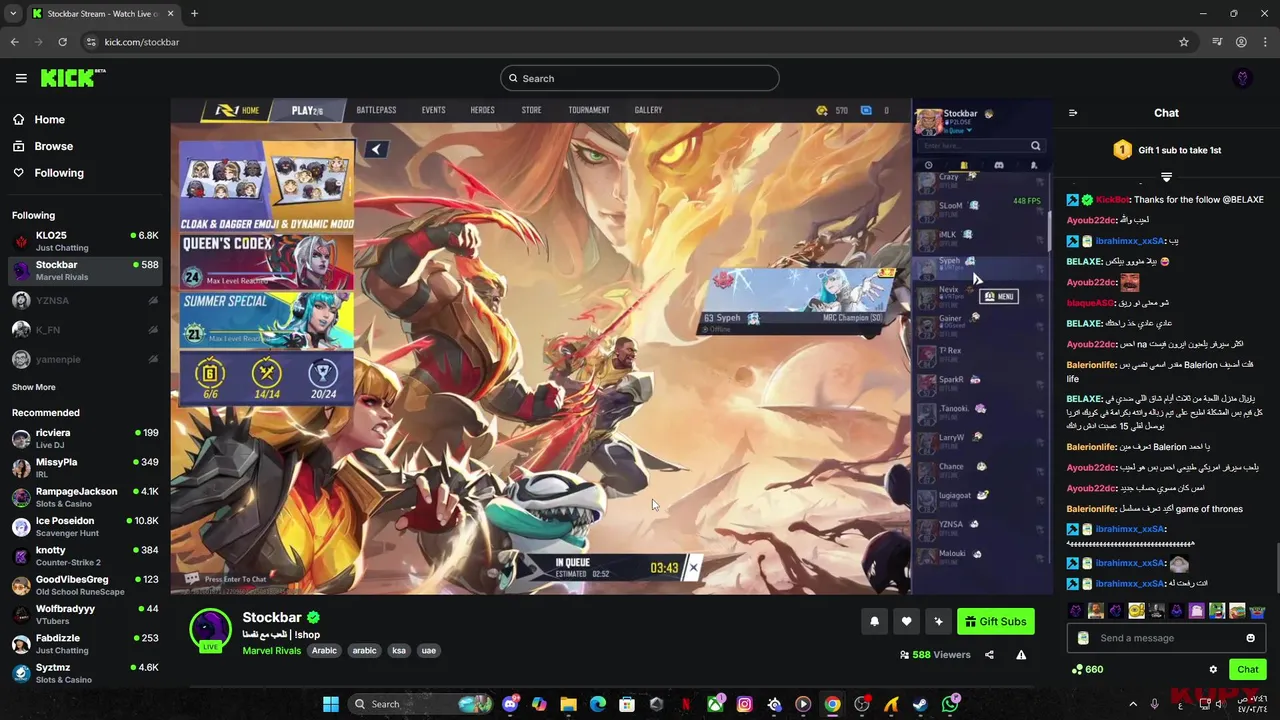This screenshot has height=720, width=1280.
Task: Open the emoji picker in message box
Action: [x=1250, y=638]
